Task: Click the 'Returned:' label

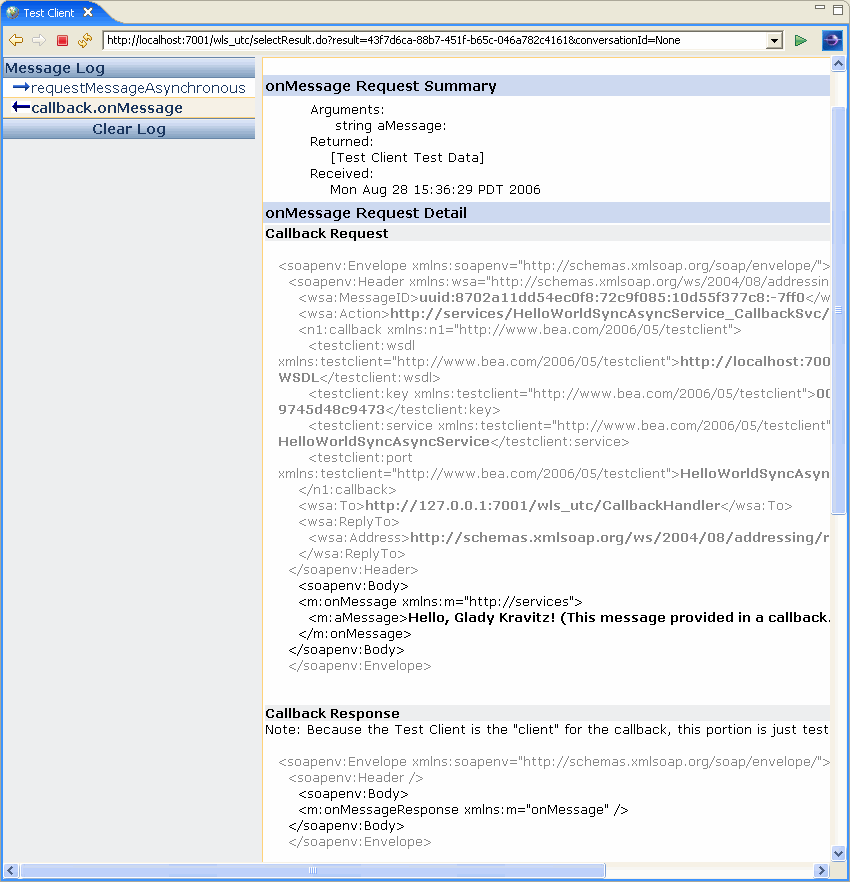Action: point(341,142)
